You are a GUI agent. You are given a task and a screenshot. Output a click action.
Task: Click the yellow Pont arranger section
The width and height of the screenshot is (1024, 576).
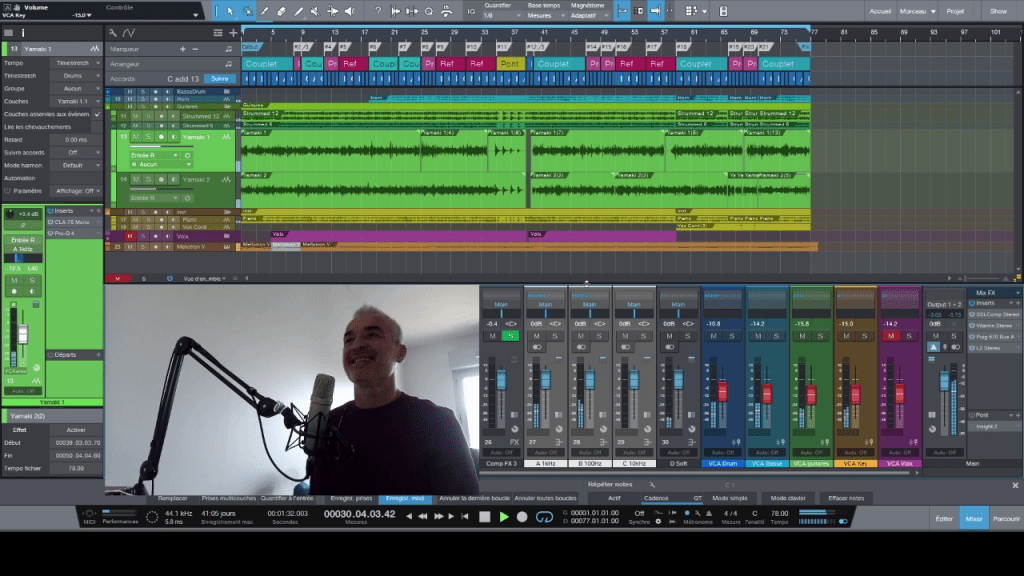(510, 63)
